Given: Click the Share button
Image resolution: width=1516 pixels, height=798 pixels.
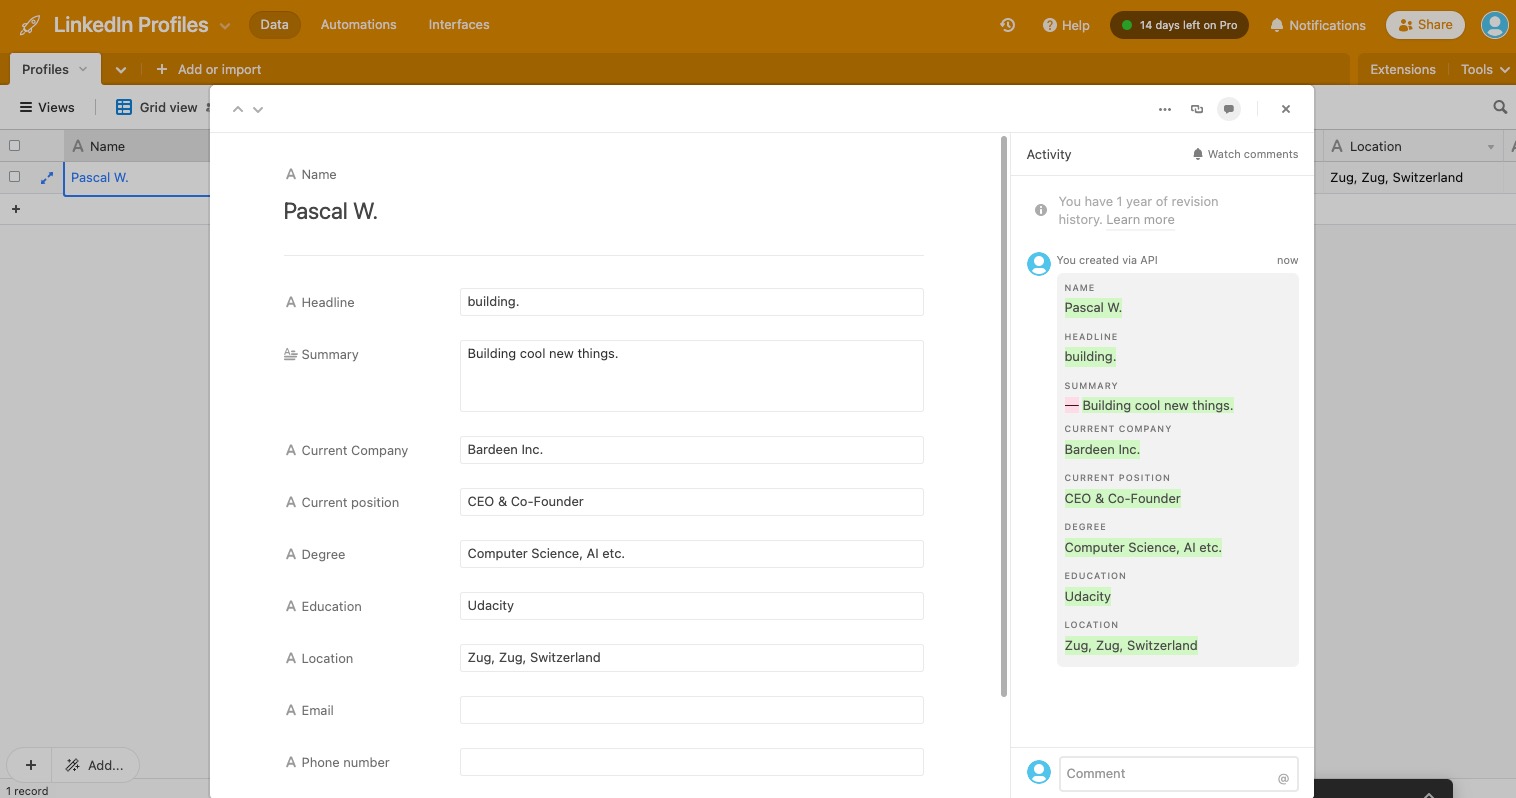Looking at the screenshot, I should pyautogui.click(x=1425, y=25).
